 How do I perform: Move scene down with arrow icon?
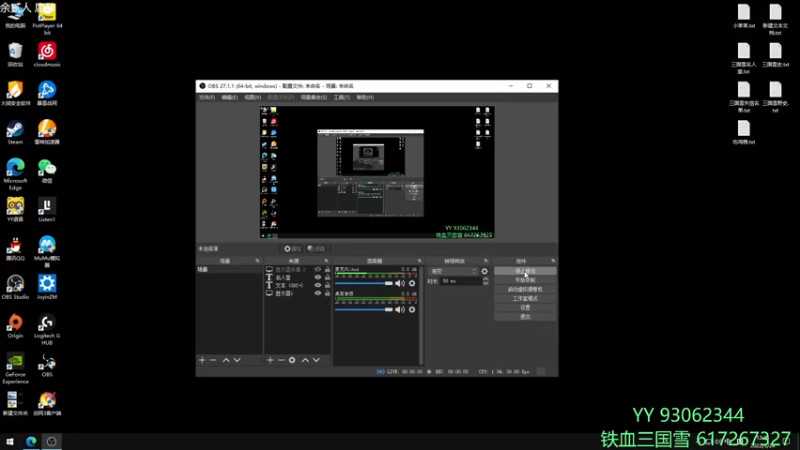coord(237,360)
